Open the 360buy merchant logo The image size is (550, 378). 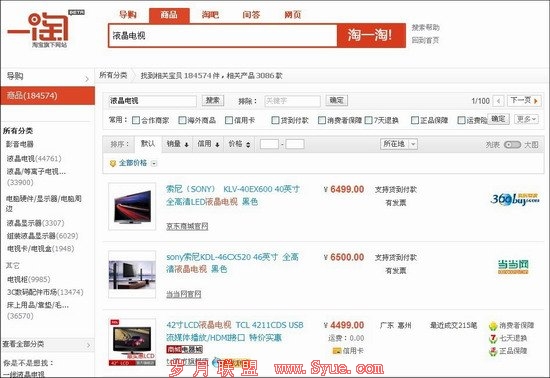(515, 199)
